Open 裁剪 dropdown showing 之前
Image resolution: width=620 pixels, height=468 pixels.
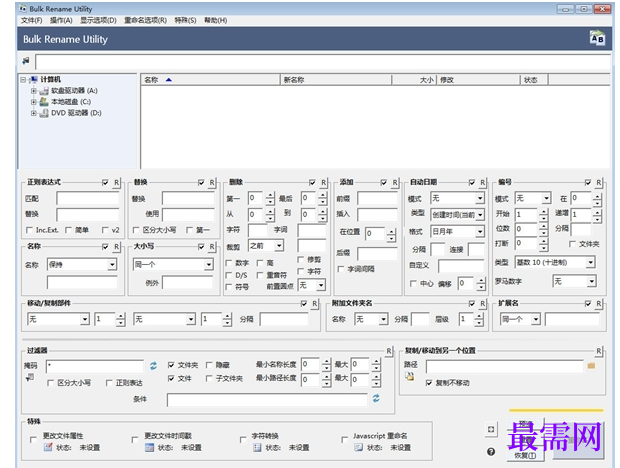click(279, 245)
